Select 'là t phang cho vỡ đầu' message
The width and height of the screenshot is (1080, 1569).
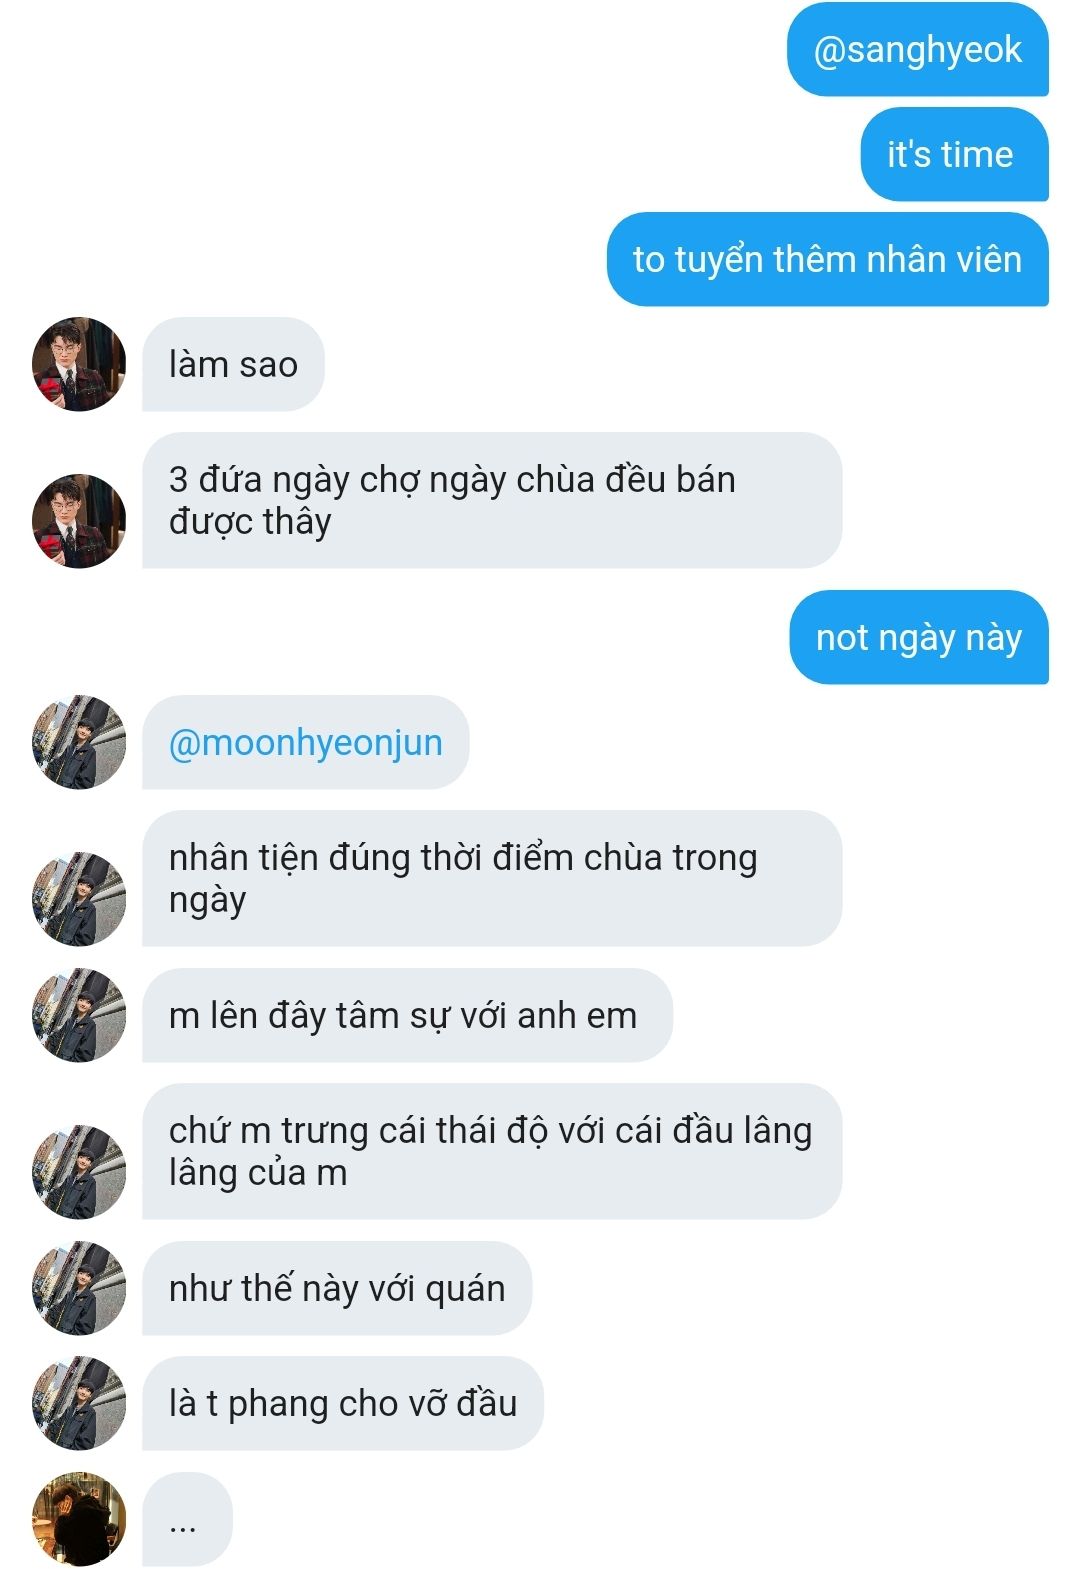coord(343,1403)
